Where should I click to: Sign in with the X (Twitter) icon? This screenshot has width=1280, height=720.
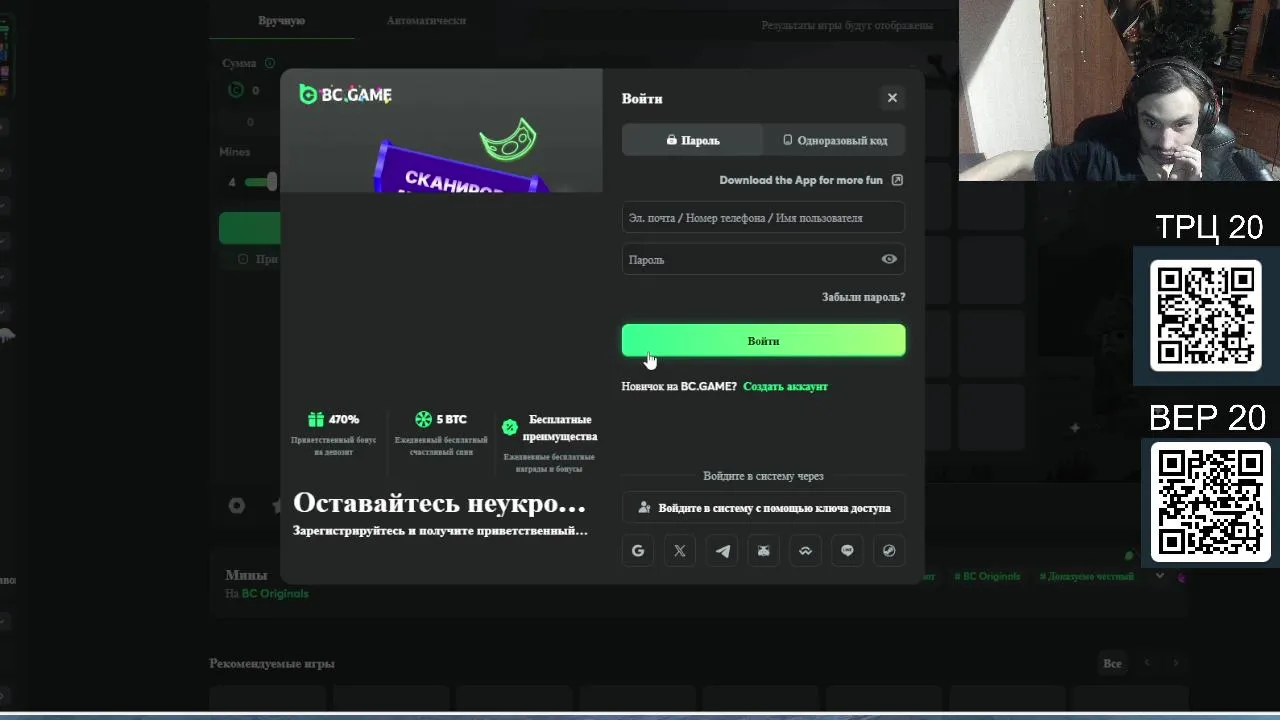coord(680,550)
